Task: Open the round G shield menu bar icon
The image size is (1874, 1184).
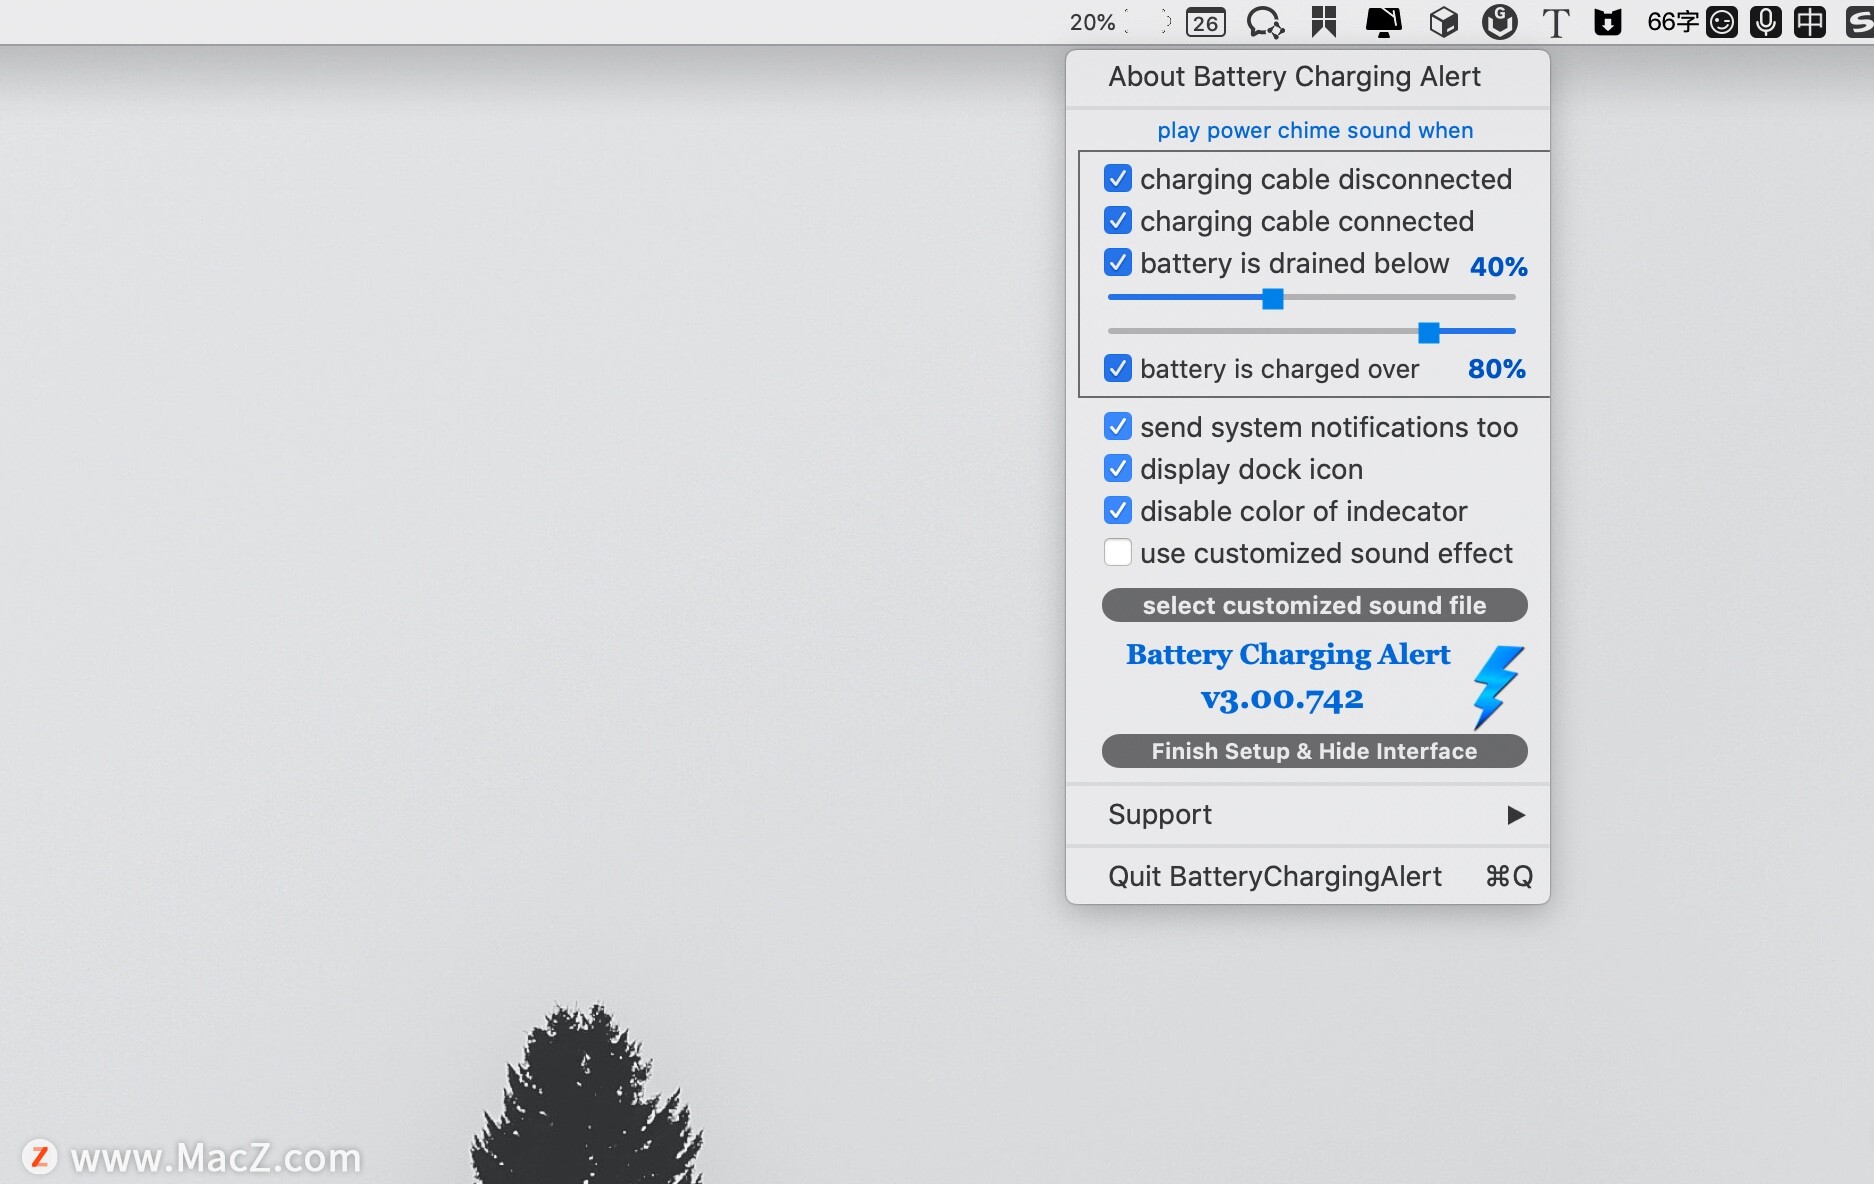Action: (x=1499, y=22)
